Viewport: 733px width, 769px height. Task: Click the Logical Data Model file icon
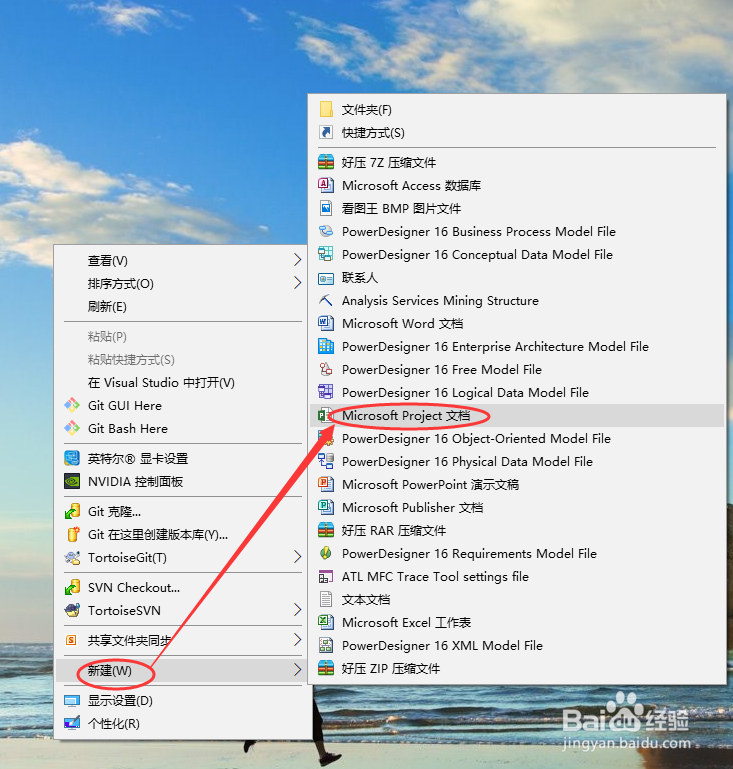point(326,392)
